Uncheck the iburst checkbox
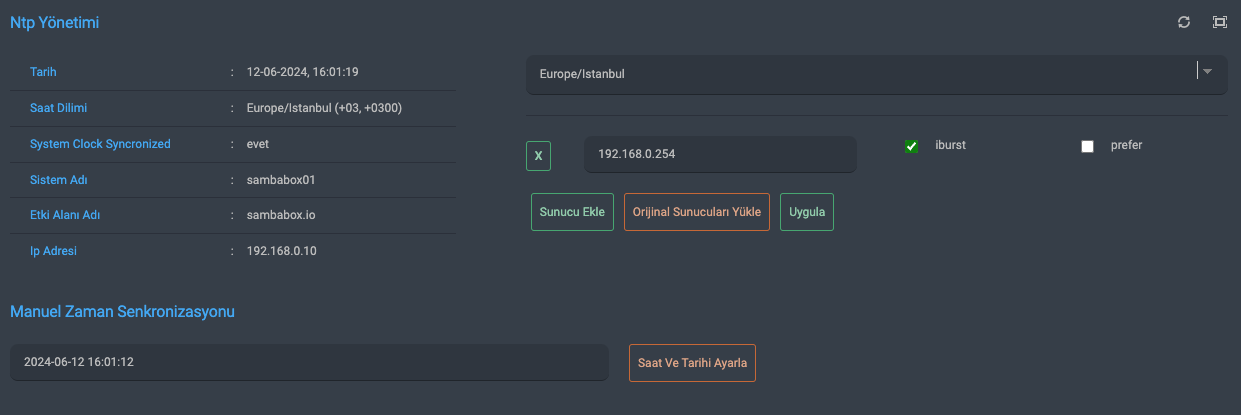1241x415 pixels. coord(911,146)
